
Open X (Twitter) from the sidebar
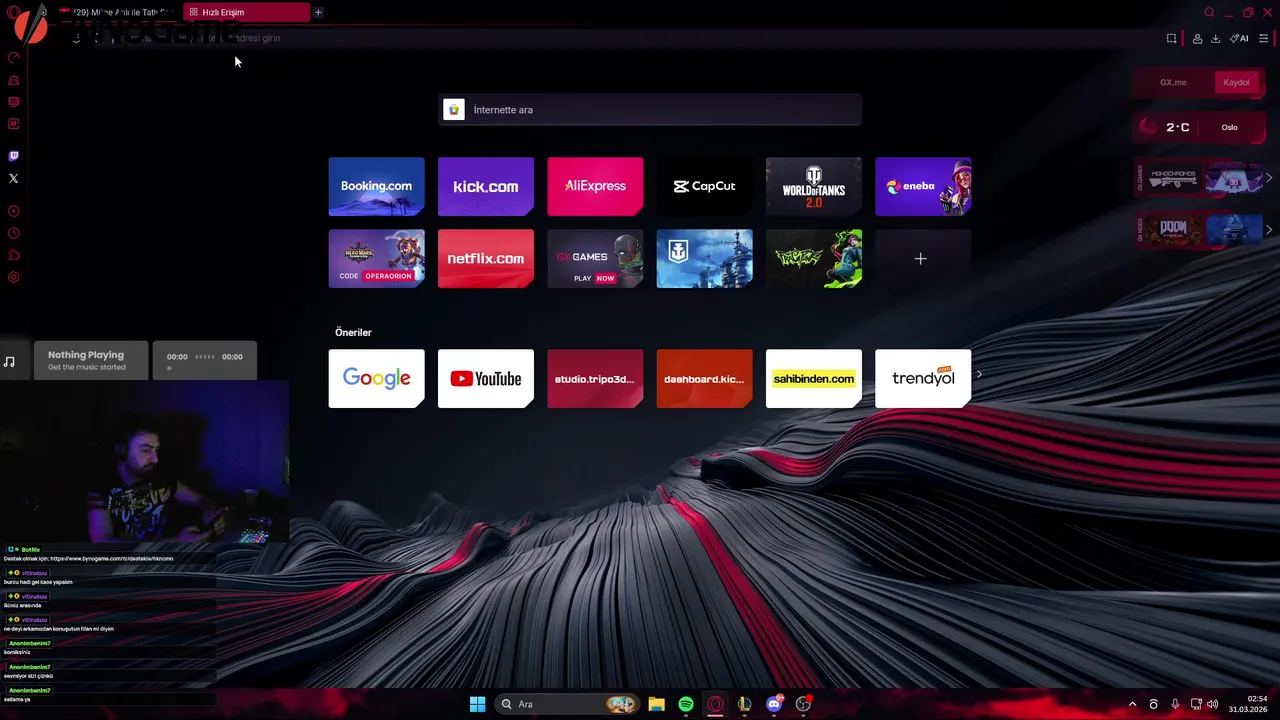coord(14,178)
